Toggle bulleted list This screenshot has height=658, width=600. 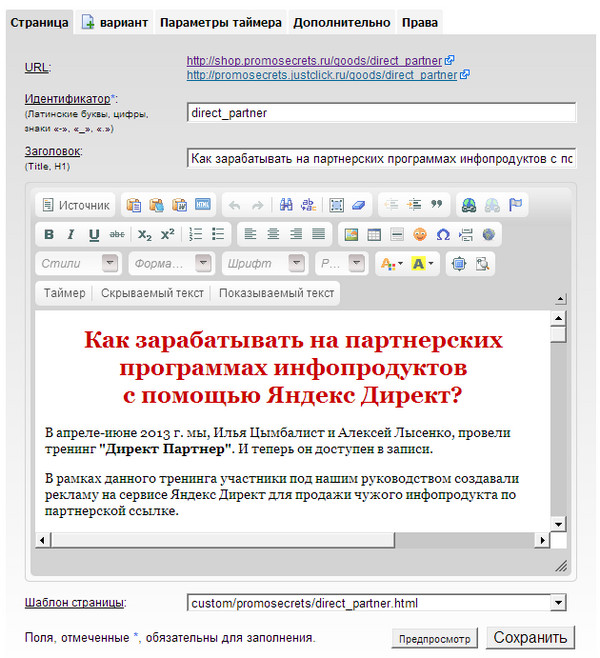[x=218, y=234]
